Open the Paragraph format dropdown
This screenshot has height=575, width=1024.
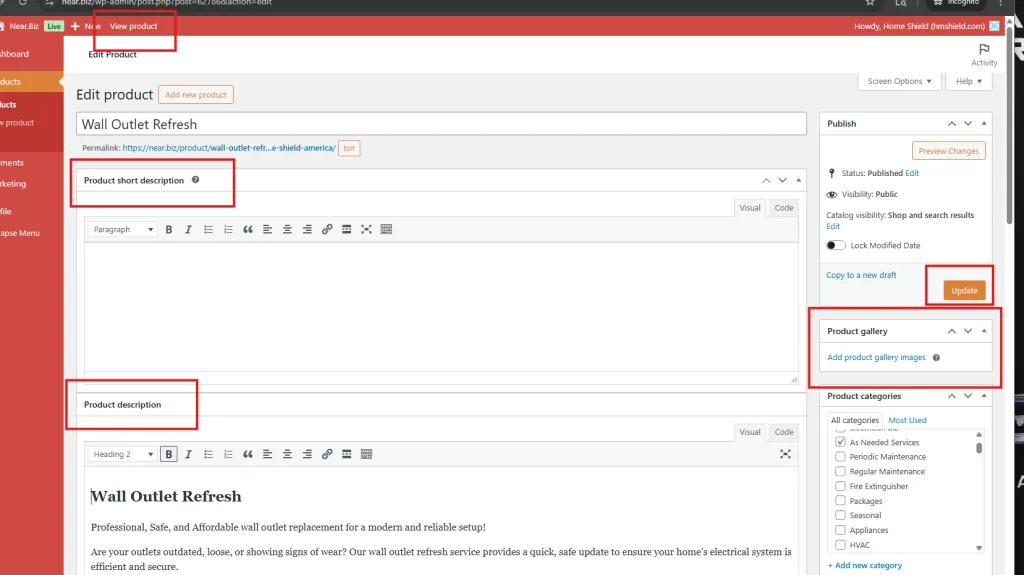point(123,230)
